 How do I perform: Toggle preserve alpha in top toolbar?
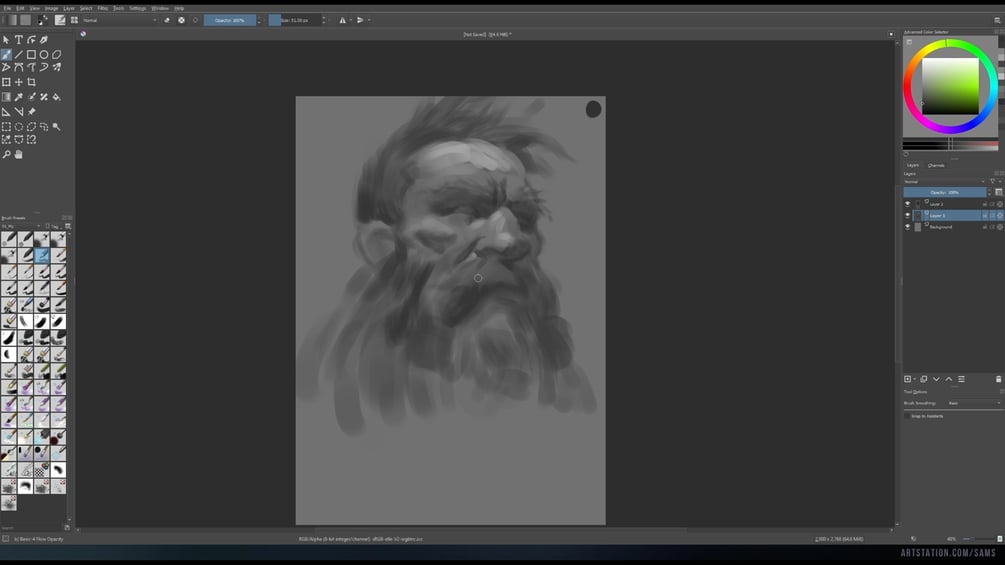tap(181, 20)
